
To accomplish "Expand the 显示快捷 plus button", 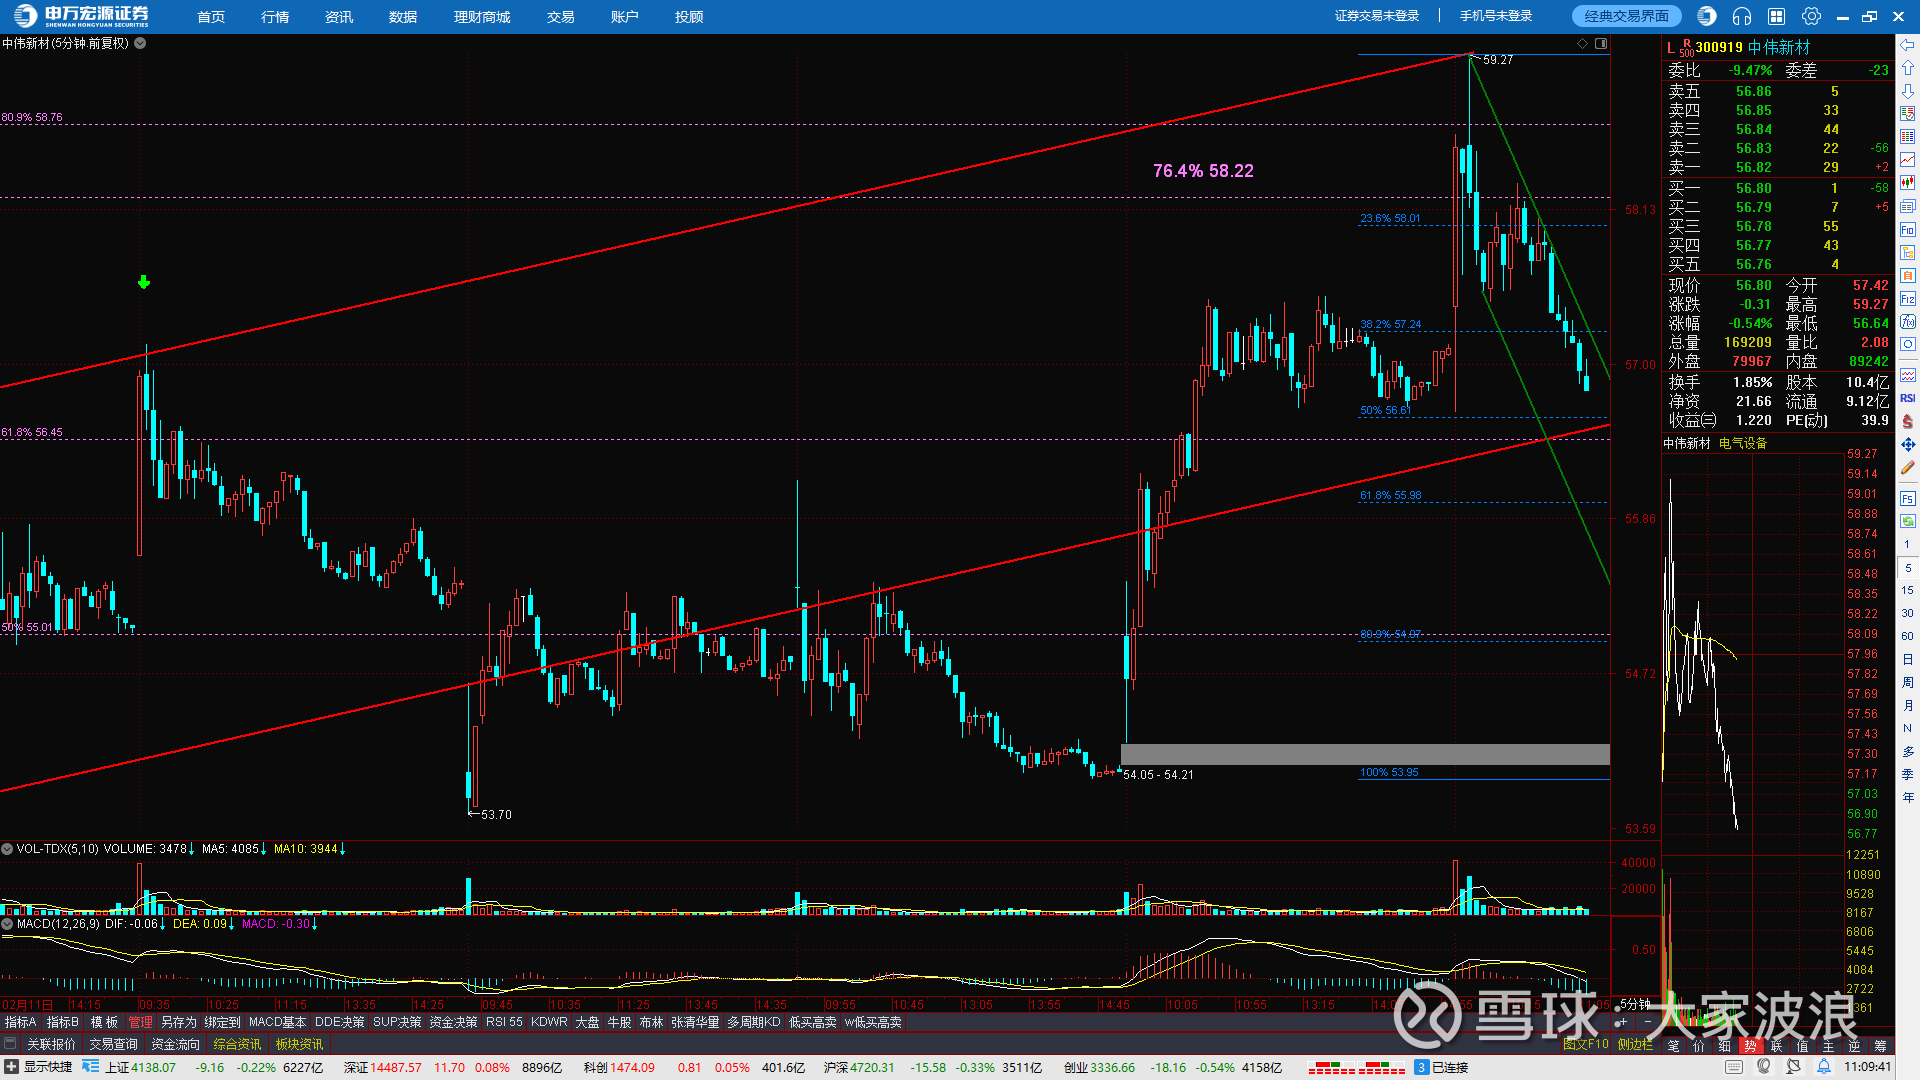I will coord(11,1067).
